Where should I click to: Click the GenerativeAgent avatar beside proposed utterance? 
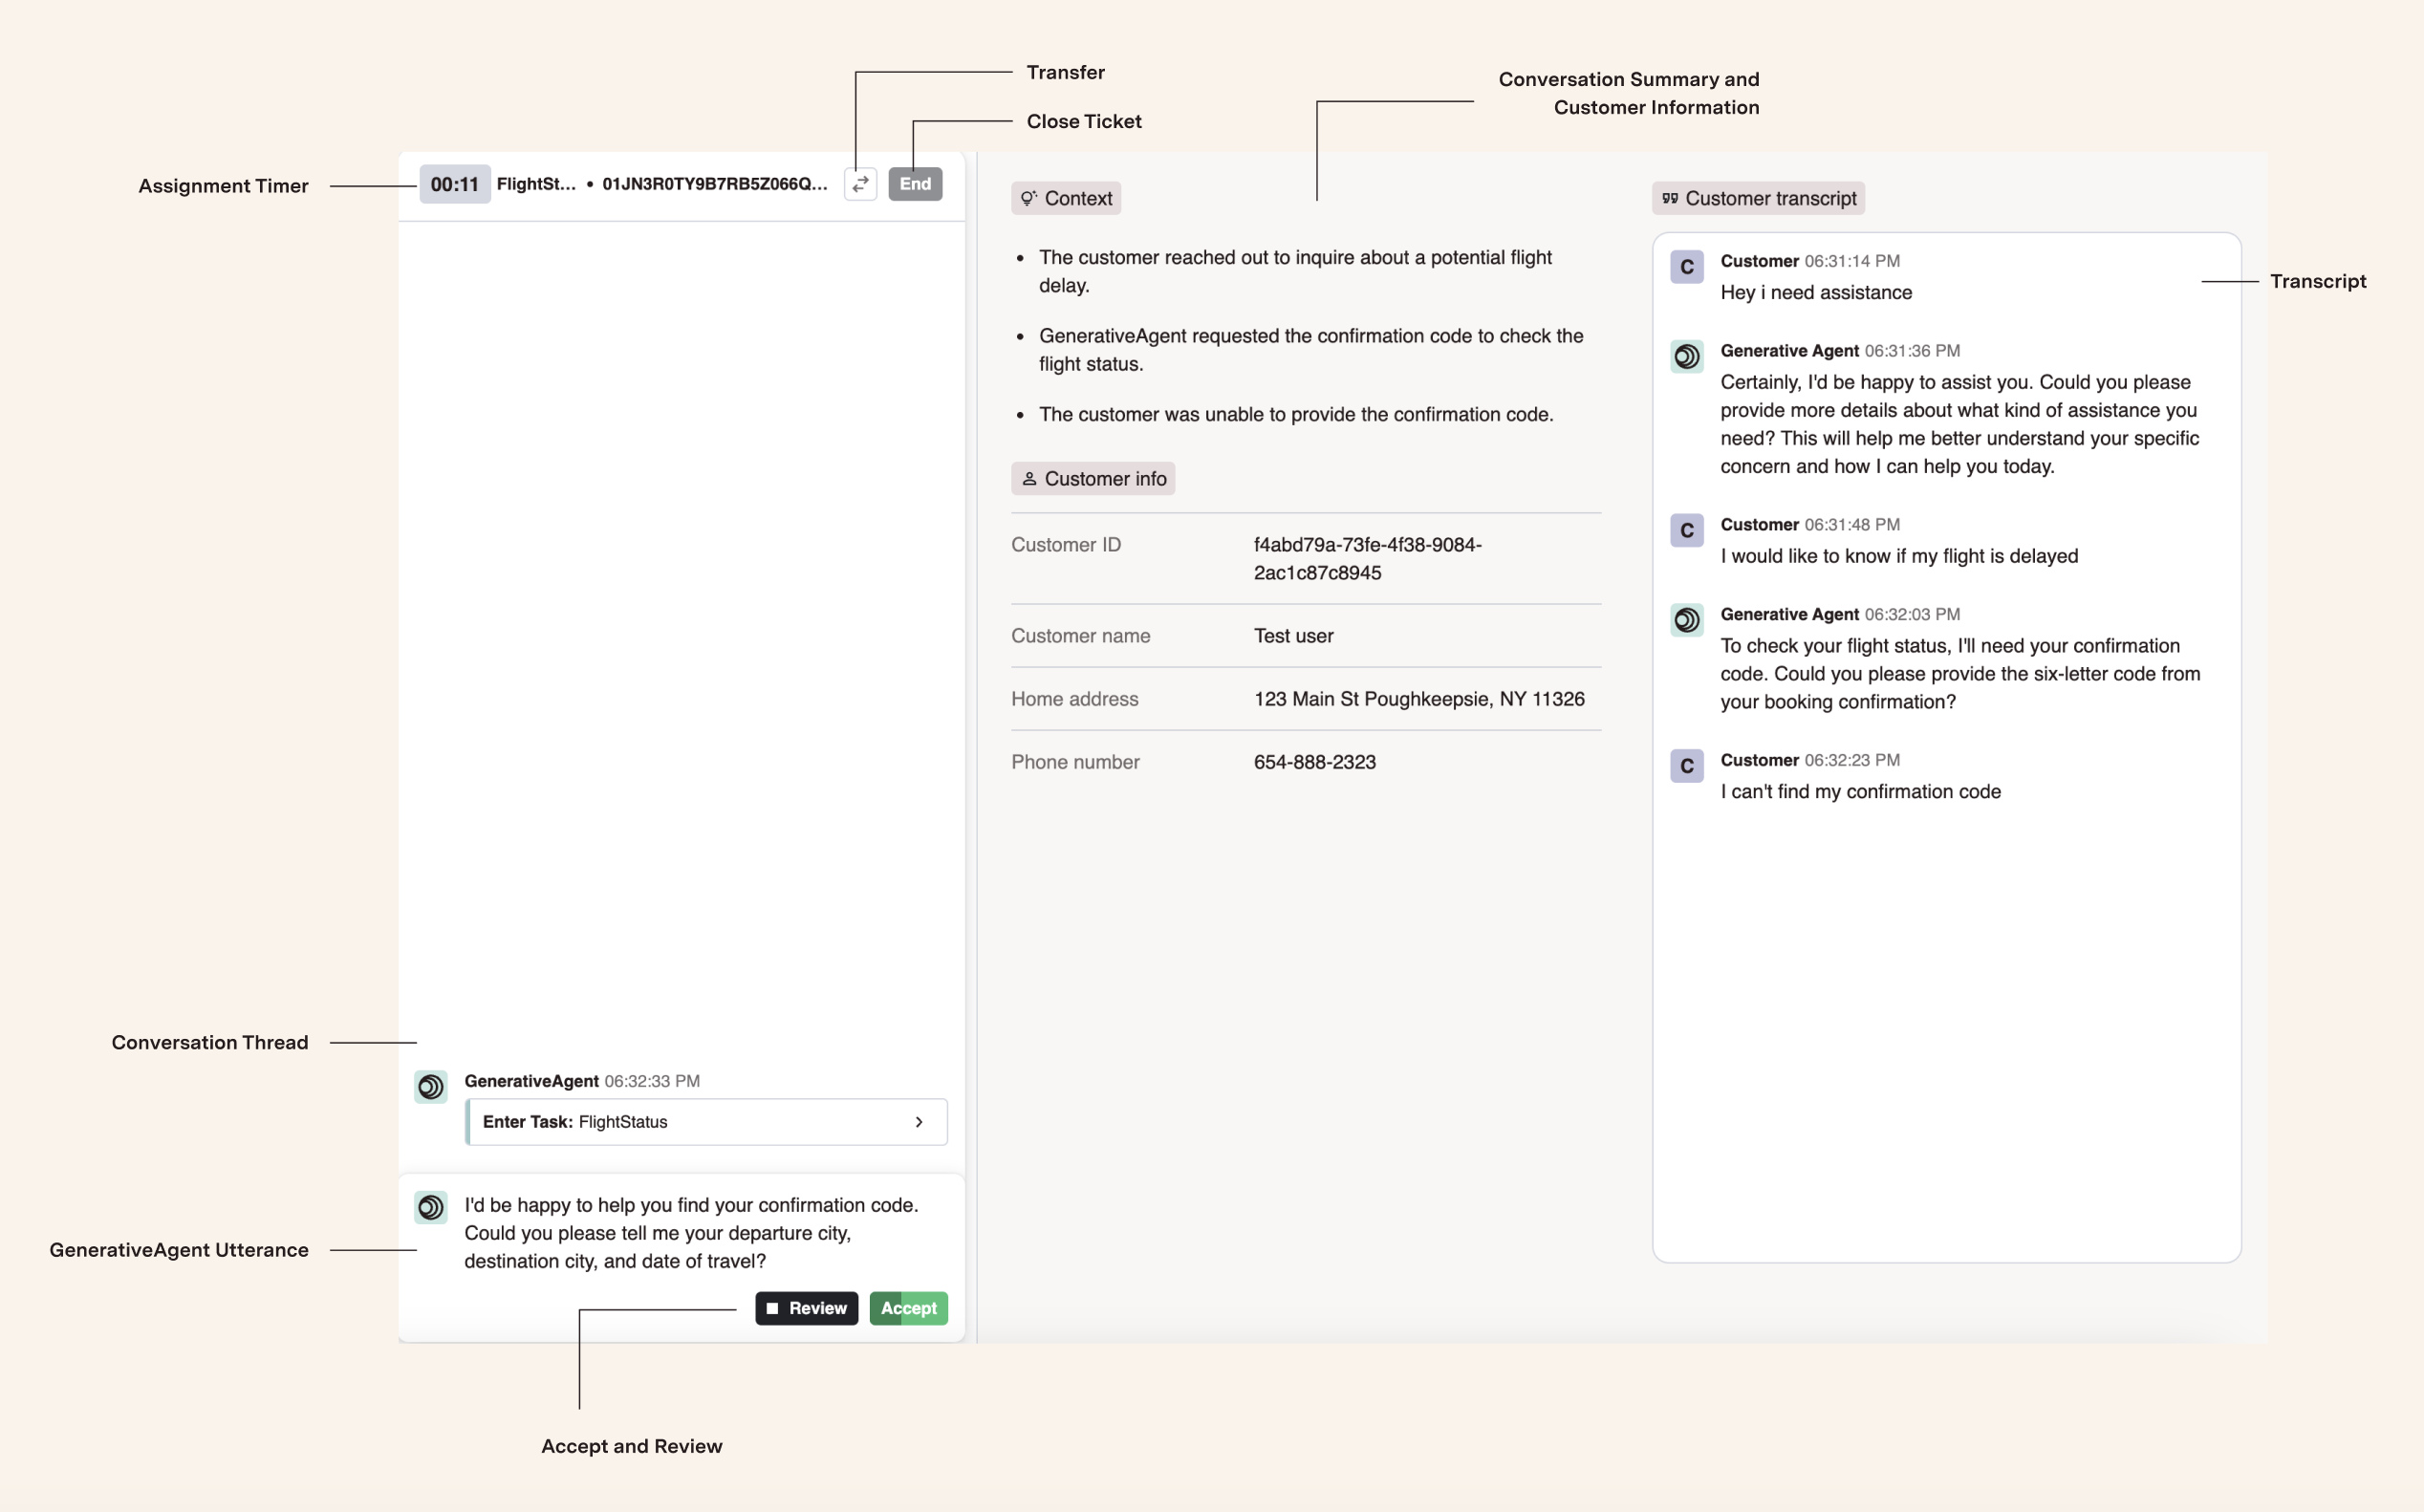pos(431,1207)
